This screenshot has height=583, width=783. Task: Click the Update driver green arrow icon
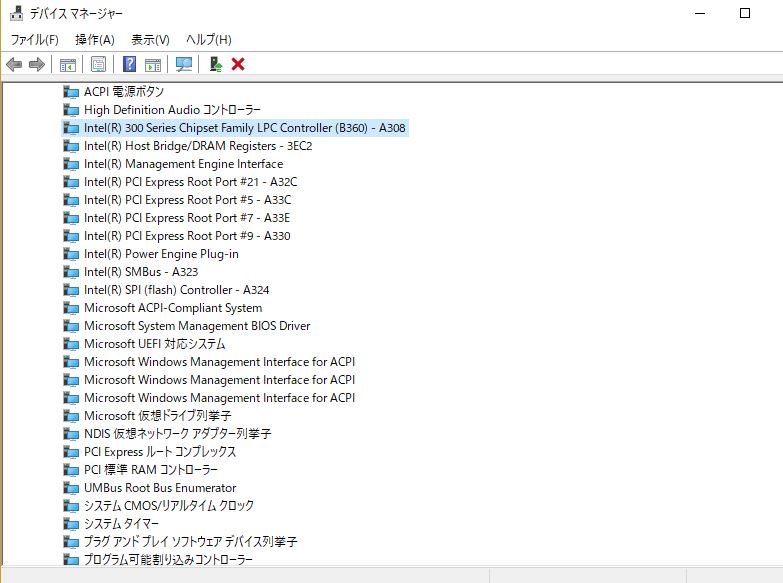(x=215, y=64)
